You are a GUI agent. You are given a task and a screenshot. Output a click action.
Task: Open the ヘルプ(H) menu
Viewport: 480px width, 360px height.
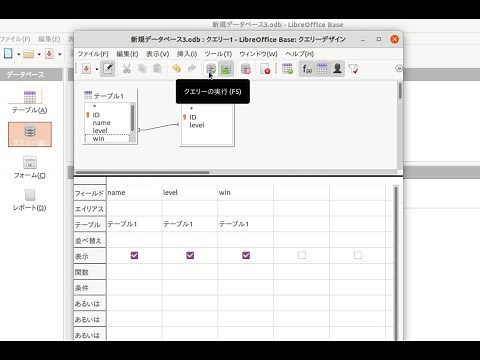299,54
